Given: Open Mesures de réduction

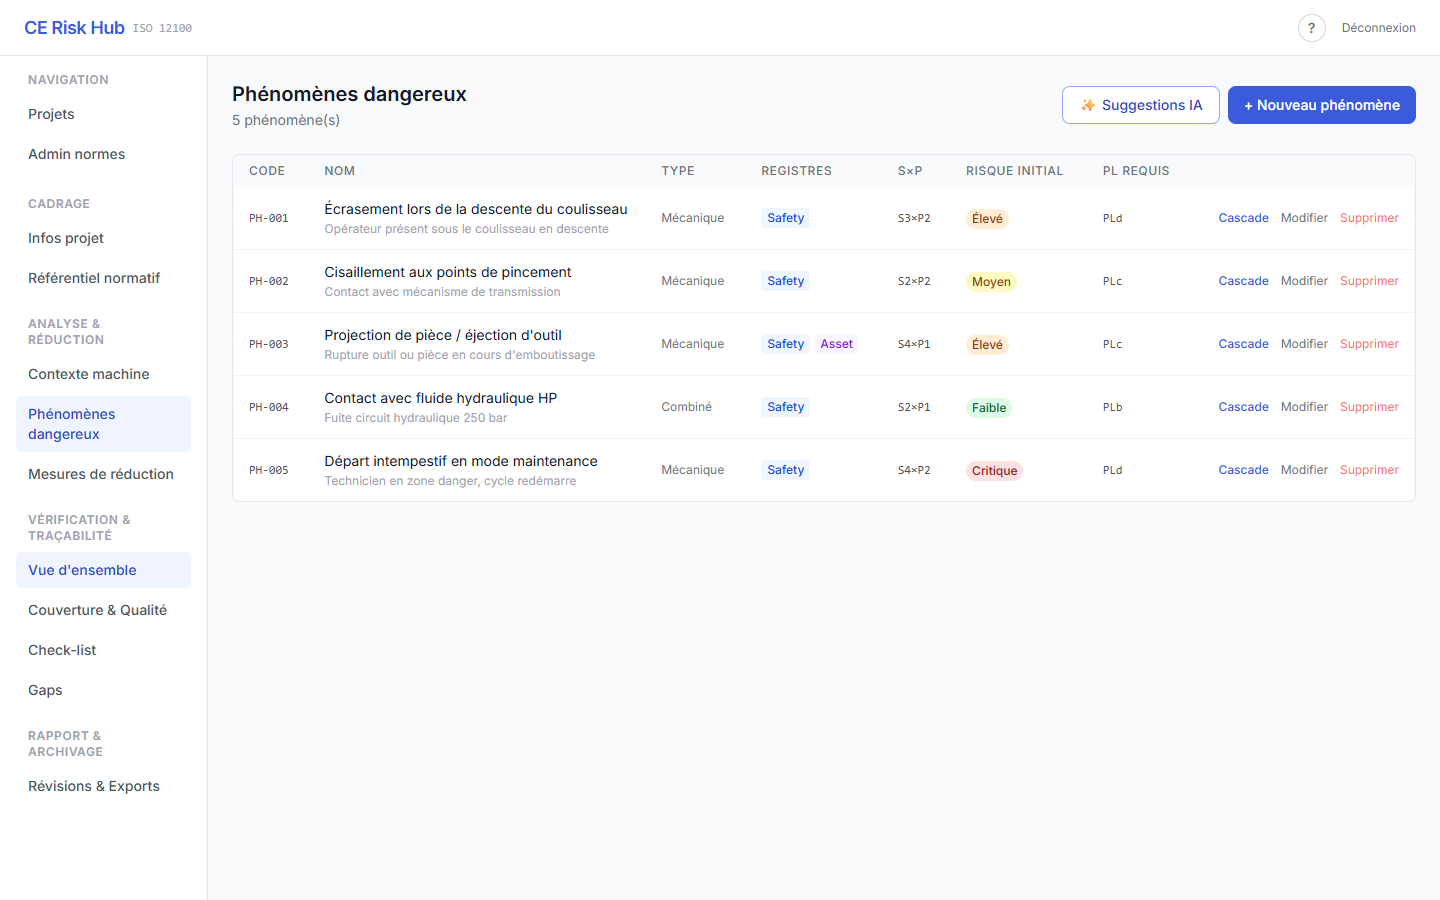Looking at the screenshot, I should click(101, 474).
